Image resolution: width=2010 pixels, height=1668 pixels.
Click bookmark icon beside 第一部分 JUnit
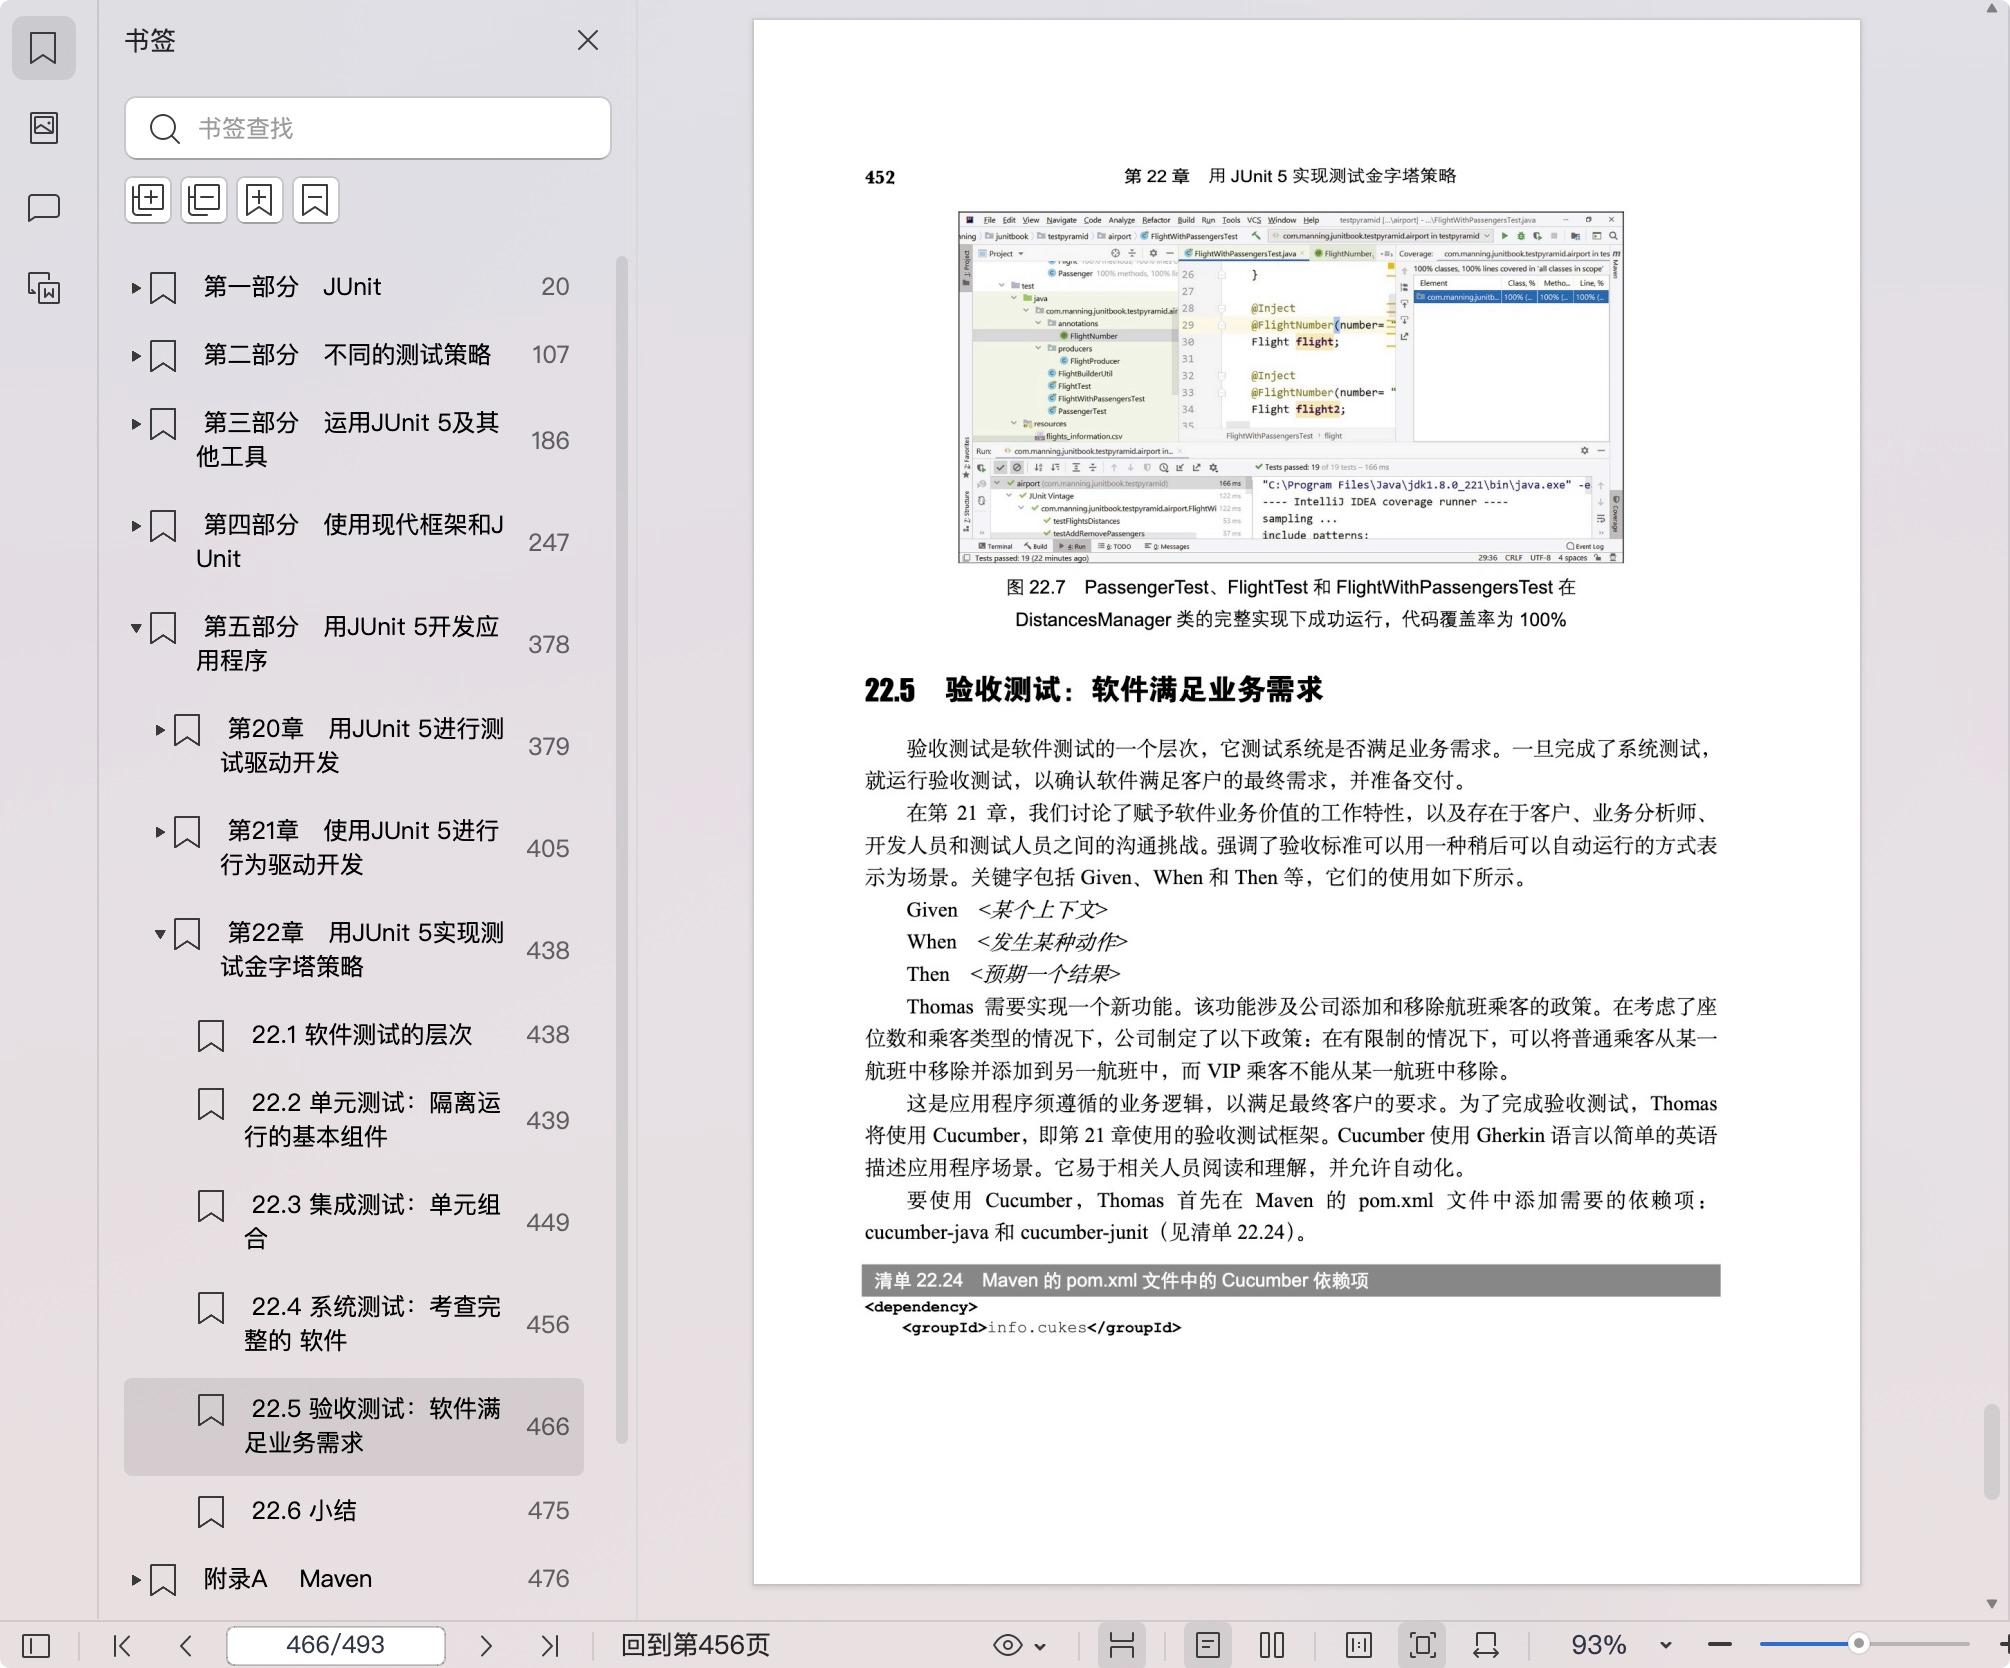tap(163, 288)
